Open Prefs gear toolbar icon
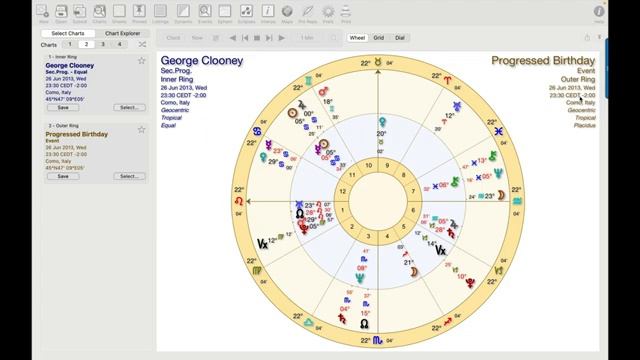The width and height of the screenshot is (640, 360). [328, 12]
